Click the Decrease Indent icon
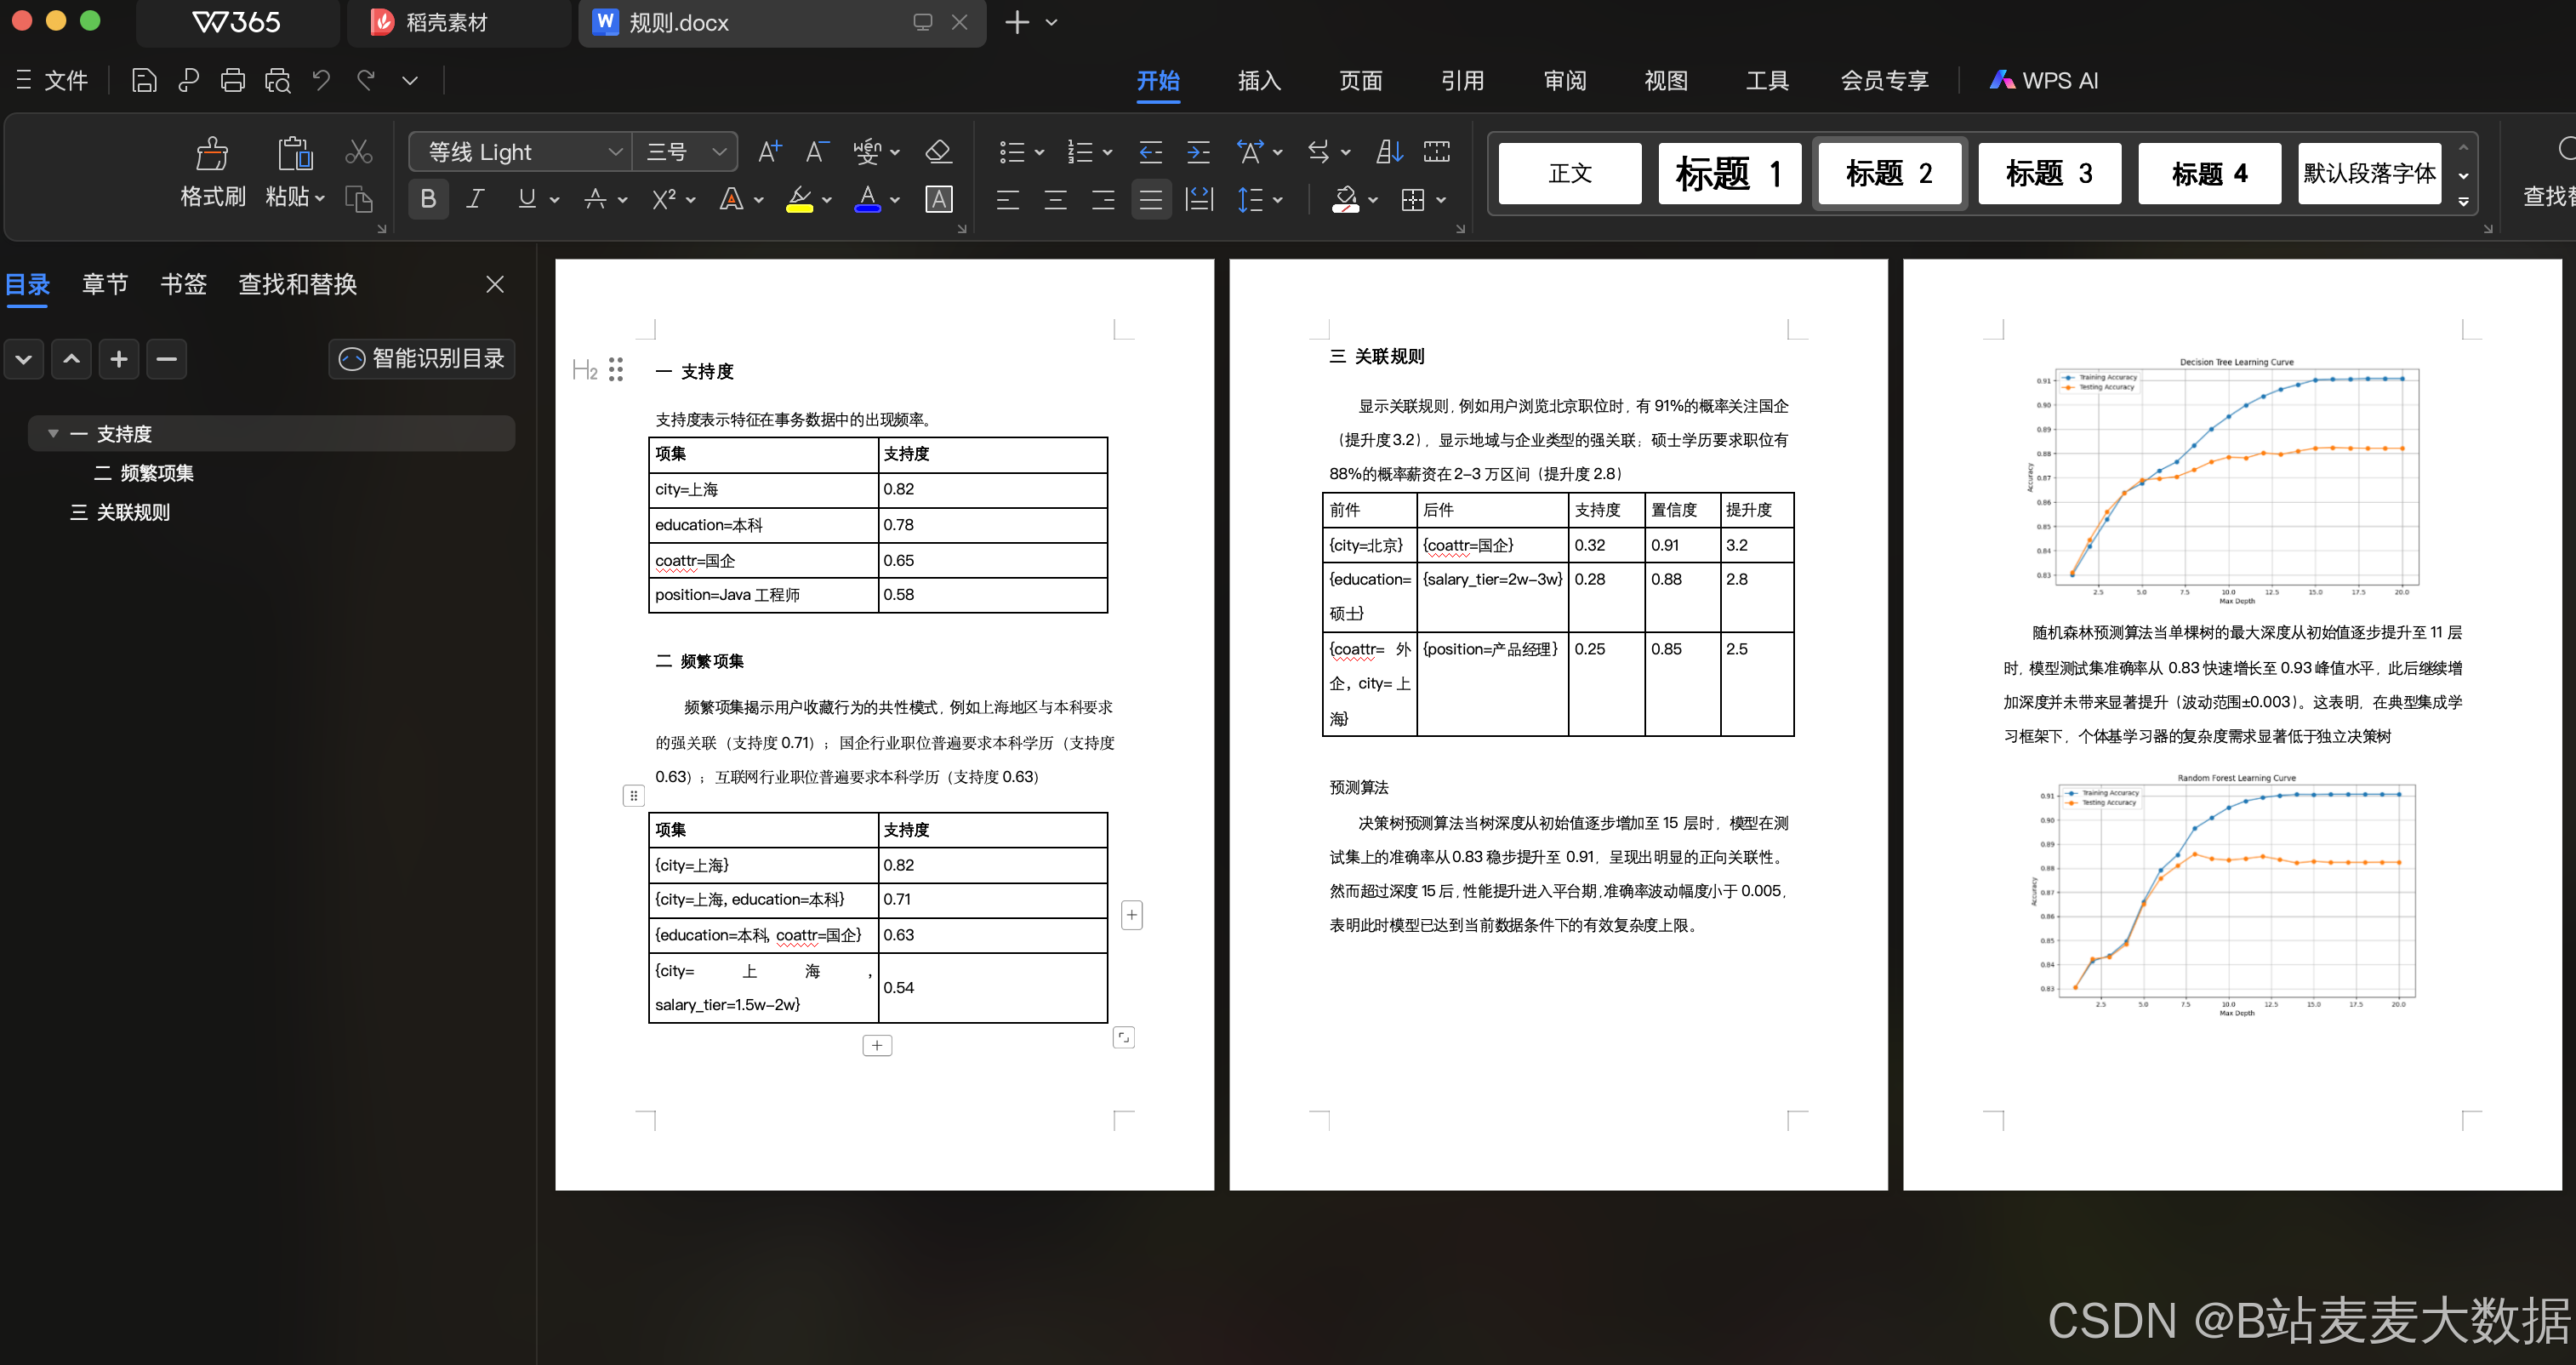The image size is (2576, 1365). pos(1150,151)
